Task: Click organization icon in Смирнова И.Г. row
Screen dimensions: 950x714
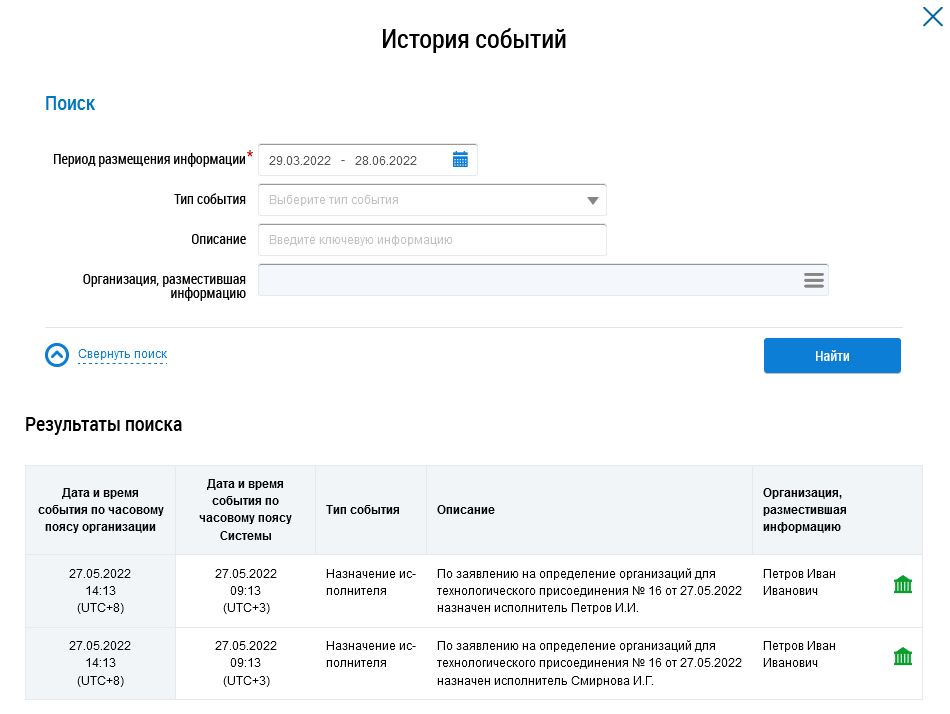Action: point(903,657)
